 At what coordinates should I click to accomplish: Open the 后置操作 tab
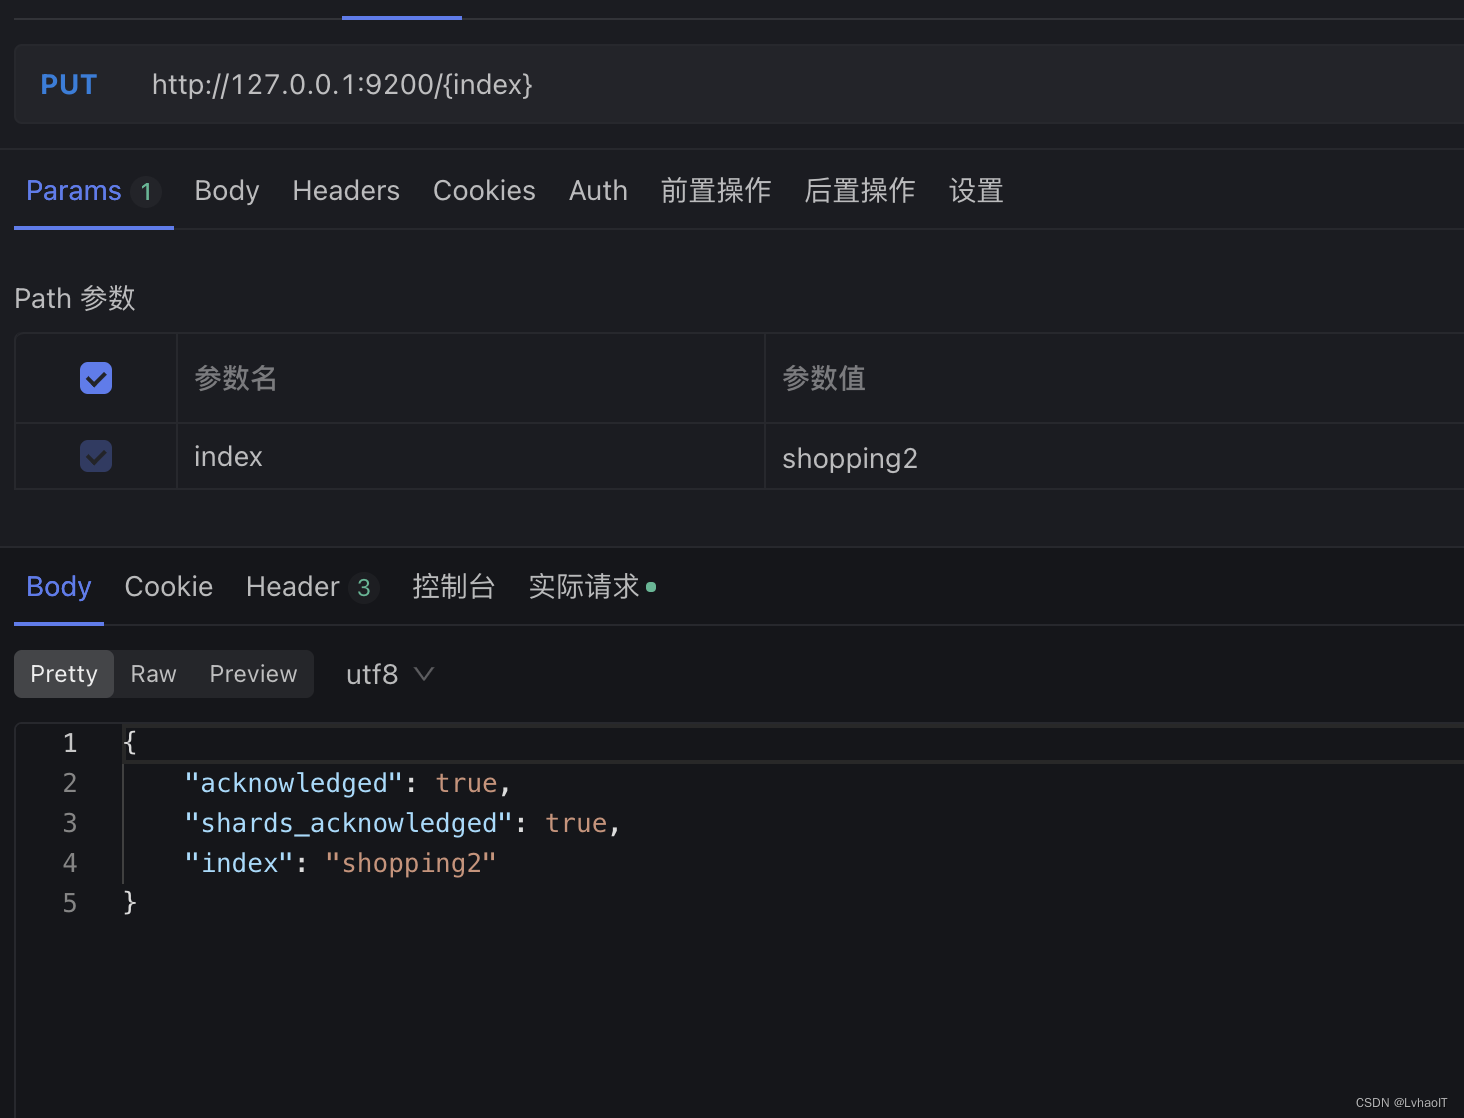(860, 190)
